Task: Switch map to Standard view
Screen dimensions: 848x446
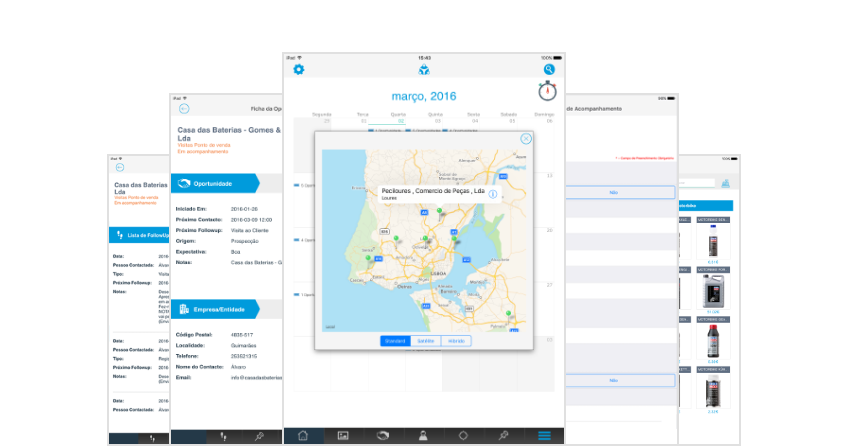Action: [395, 341]
